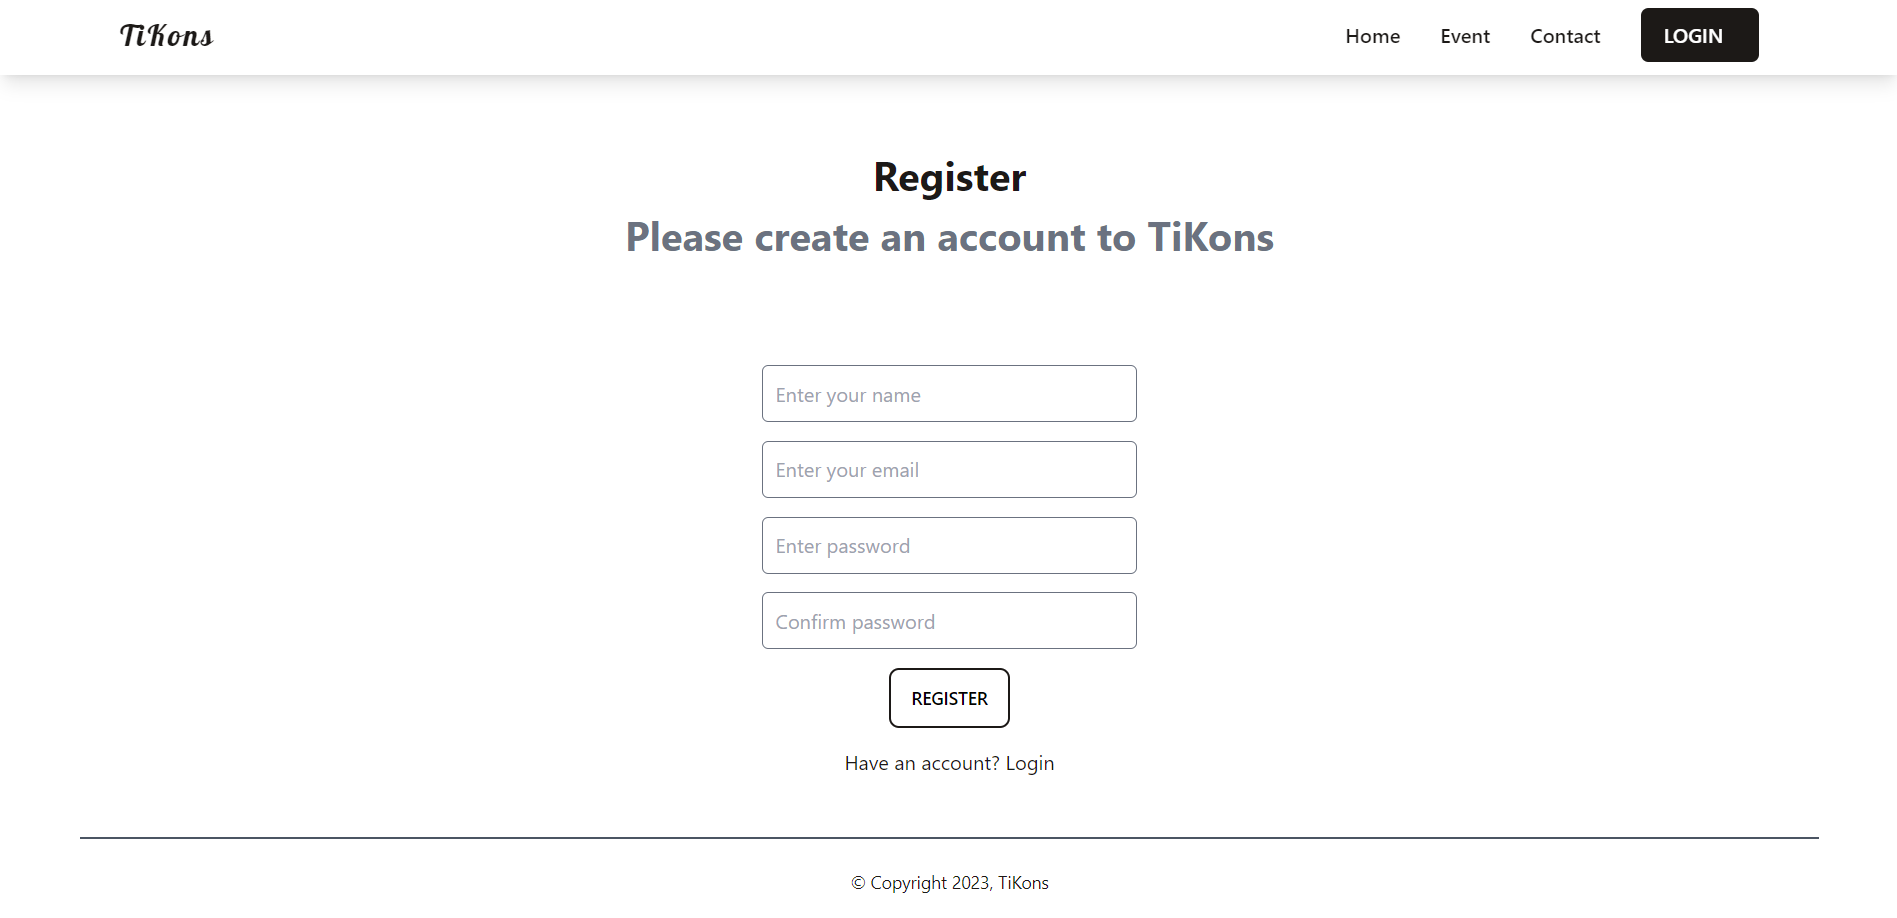This screenshot has height=918, width=1897.
Task: Click the Register page heading
Action: [x=949, y=176]
